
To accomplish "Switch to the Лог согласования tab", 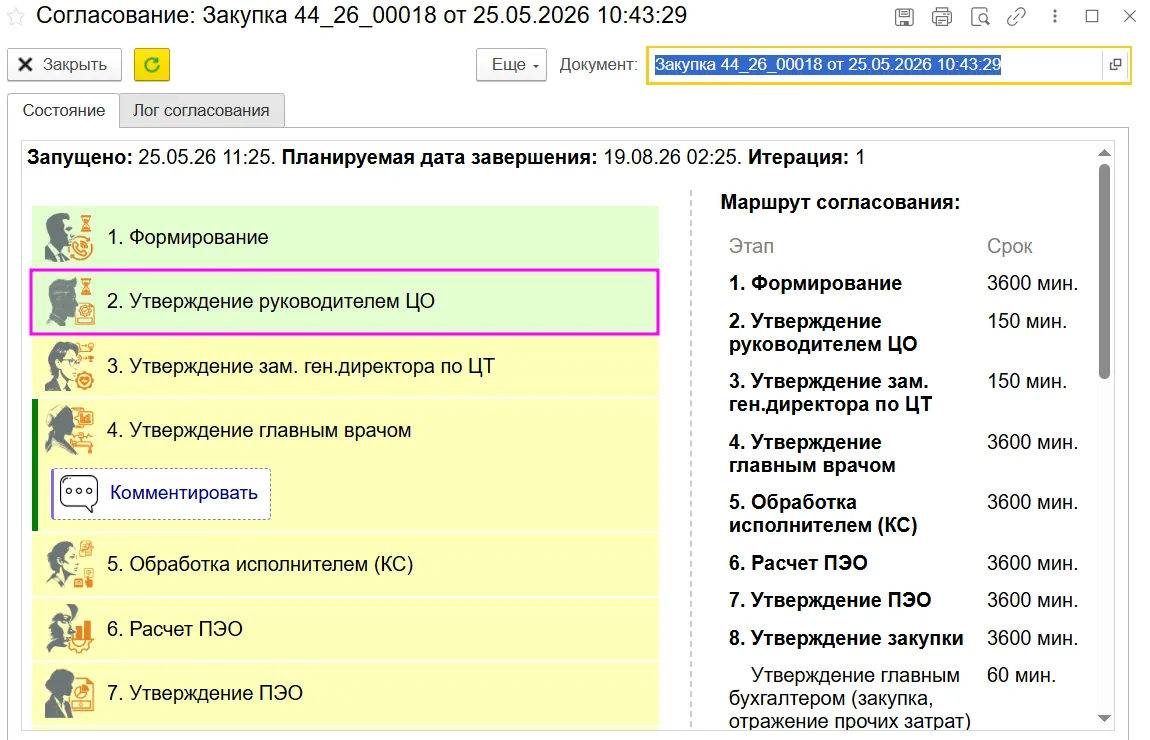I will click(201, 111).
